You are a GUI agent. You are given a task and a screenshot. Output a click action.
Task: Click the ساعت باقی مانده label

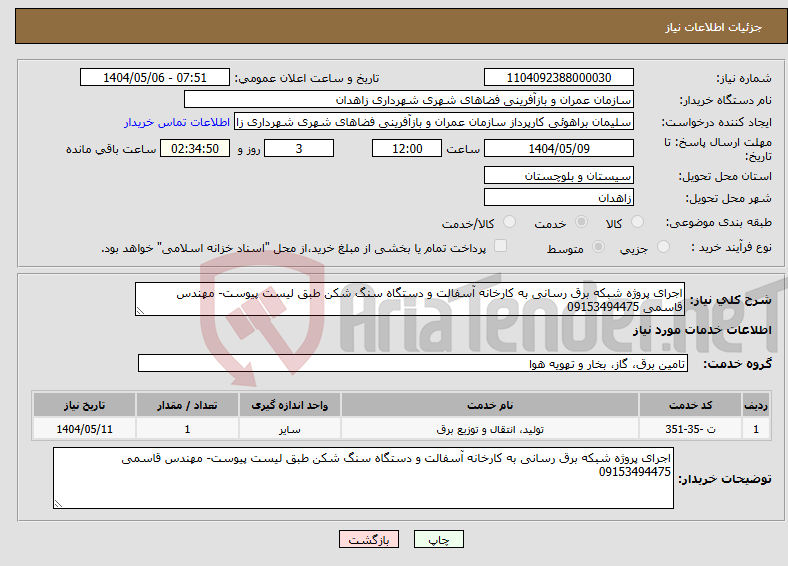point(111,149)
